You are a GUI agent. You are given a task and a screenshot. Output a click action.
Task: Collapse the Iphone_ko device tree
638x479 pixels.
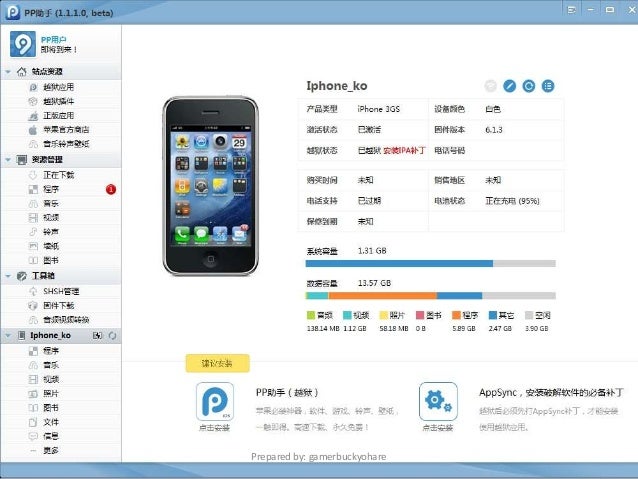8,335
